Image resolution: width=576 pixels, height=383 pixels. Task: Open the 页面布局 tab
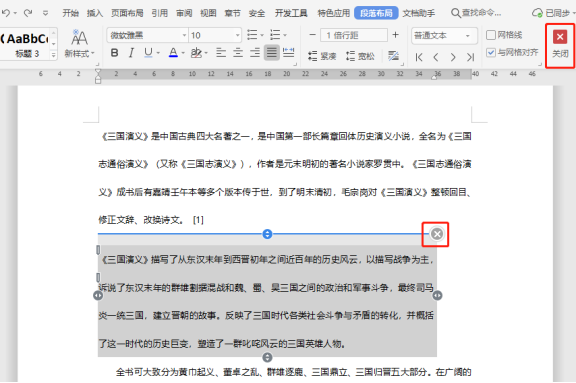click(127, 13)
